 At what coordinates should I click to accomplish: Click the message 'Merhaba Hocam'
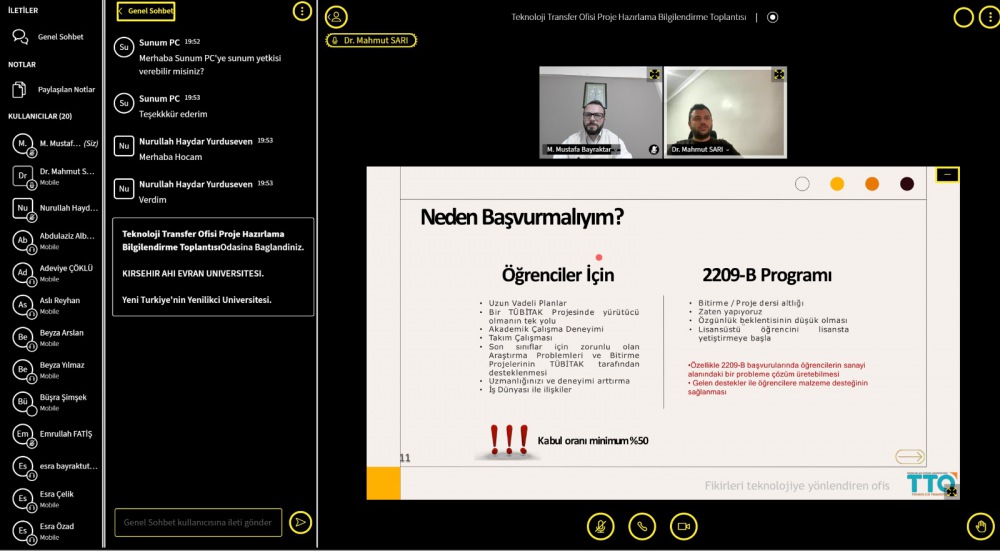click(171, 157)
